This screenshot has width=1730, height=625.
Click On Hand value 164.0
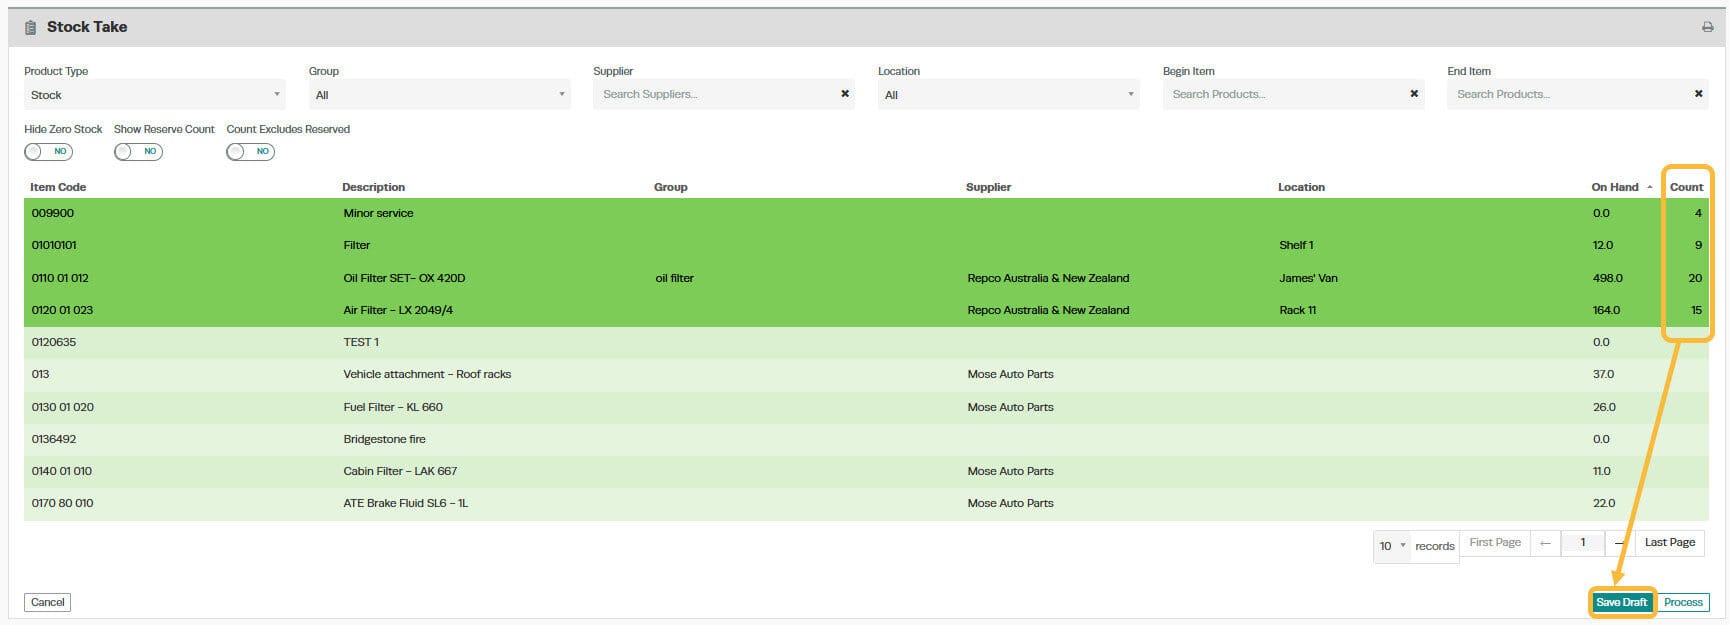point(1606,310)
